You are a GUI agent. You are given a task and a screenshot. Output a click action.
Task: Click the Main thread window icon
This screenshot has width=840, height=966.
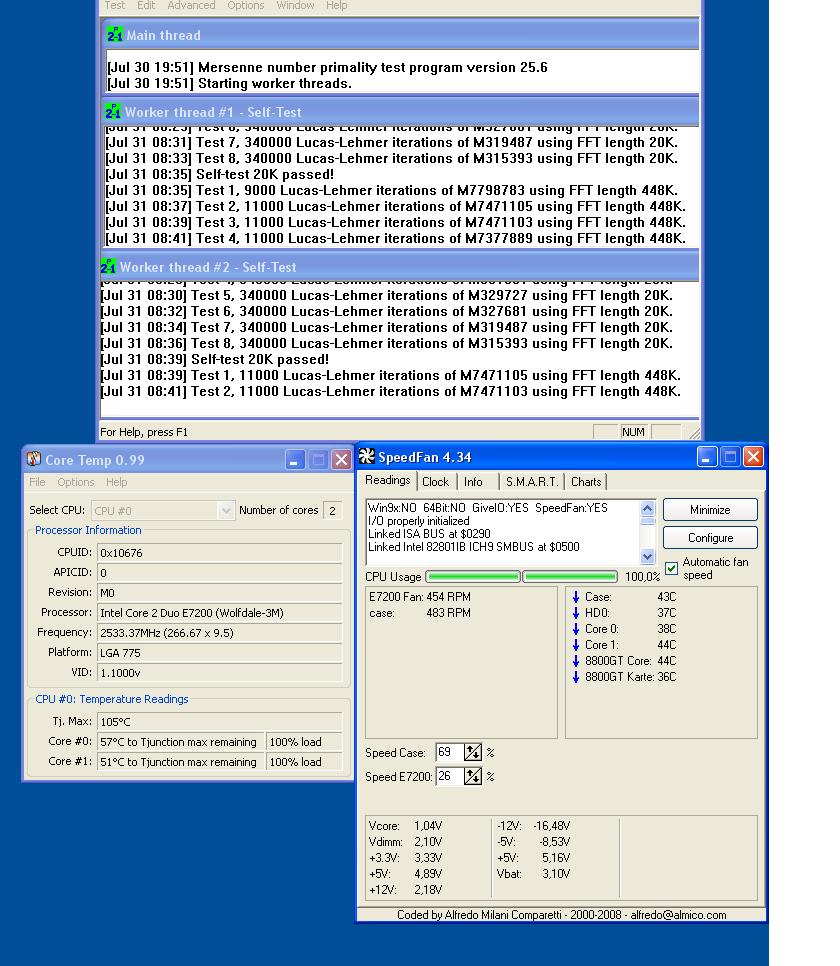(115, 34)
